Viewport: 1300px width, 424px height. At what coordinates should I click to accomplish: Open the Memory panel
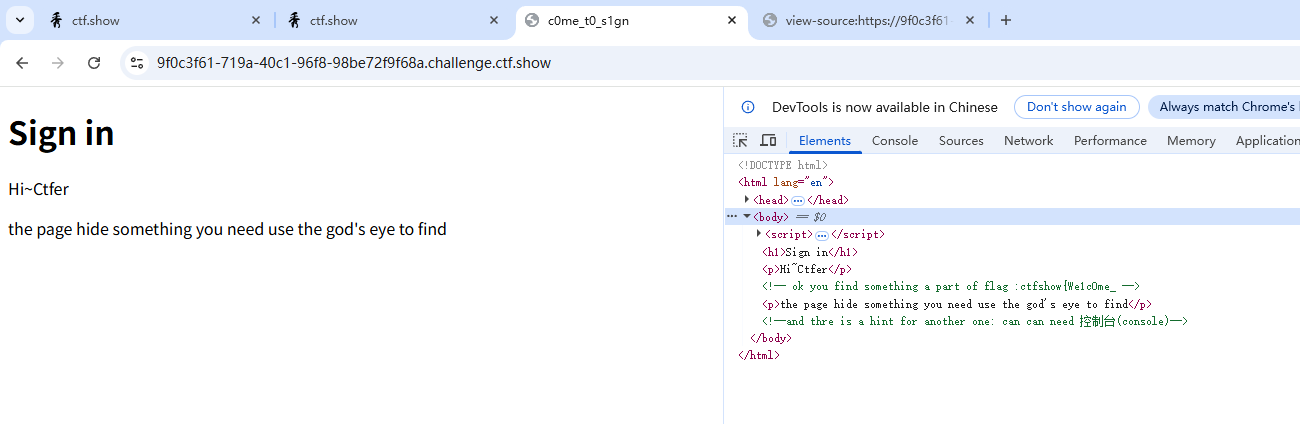(1191, 141)
